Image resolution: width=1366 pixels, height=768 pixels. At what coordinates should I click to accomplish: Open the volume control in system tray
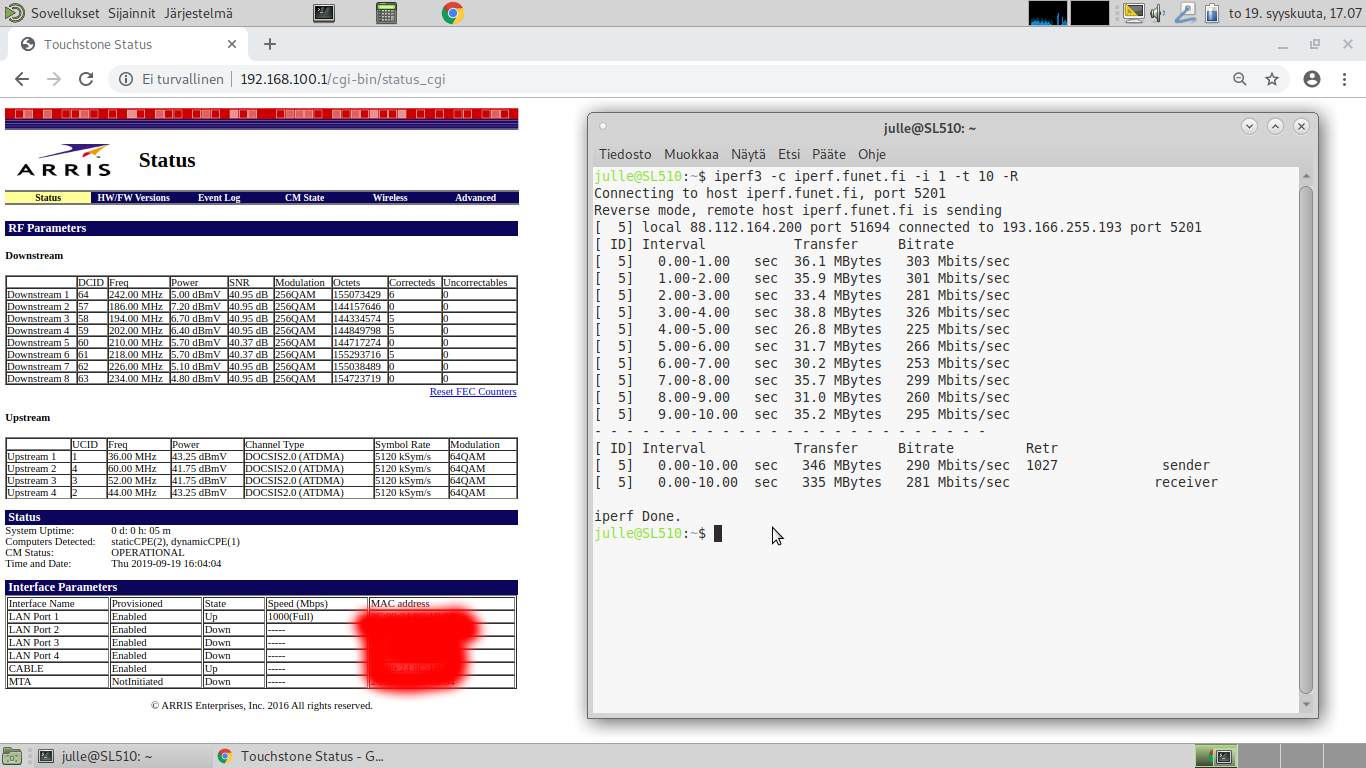[x=1158, y=13]
